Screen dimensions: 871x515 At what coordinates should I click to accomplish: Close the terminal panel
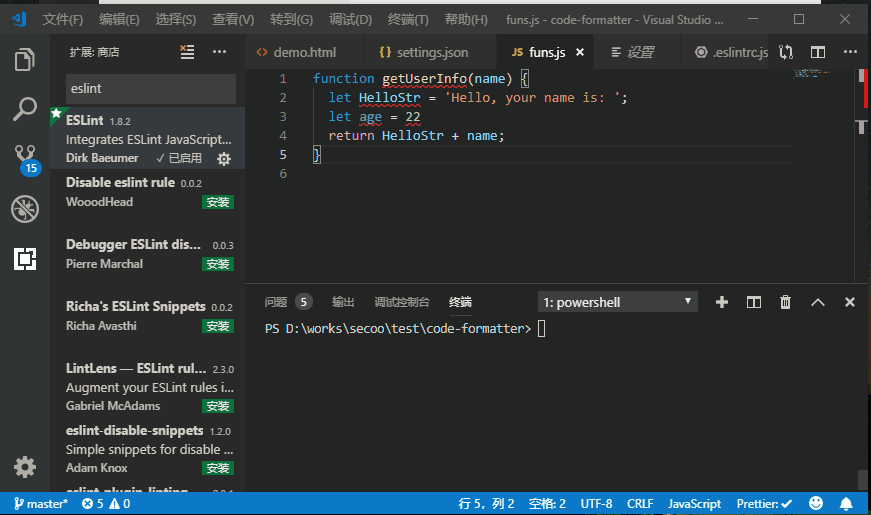(849, 302)
